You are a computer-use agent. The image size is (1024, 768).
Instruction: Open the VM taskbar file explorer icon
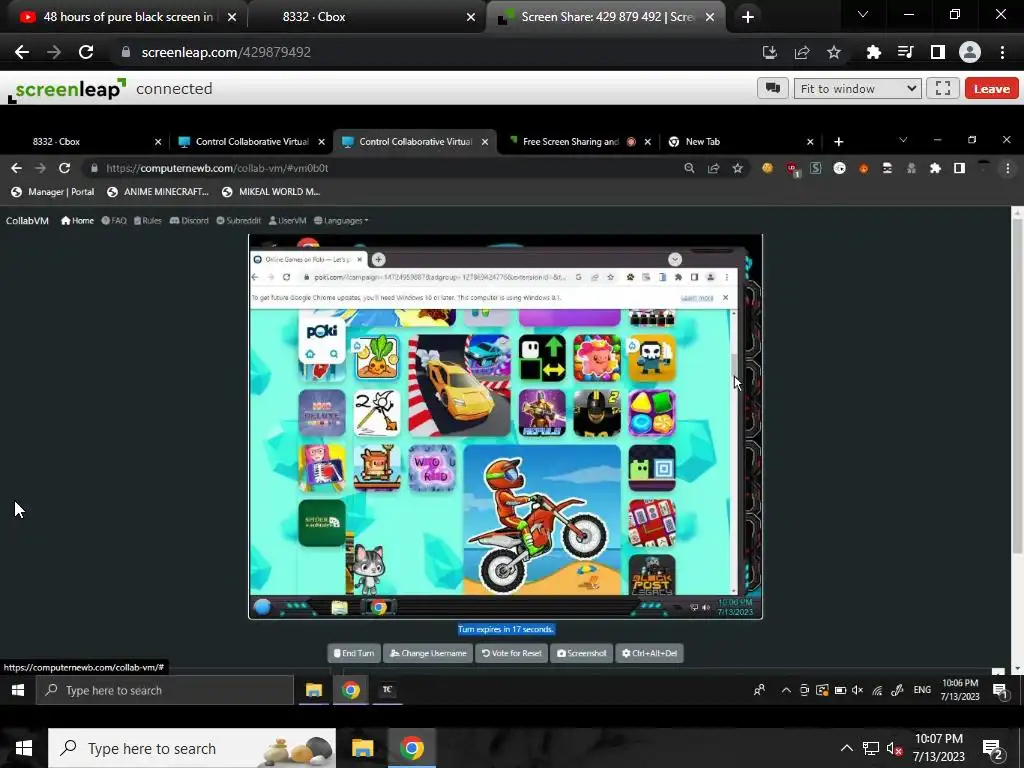(340, 607)
